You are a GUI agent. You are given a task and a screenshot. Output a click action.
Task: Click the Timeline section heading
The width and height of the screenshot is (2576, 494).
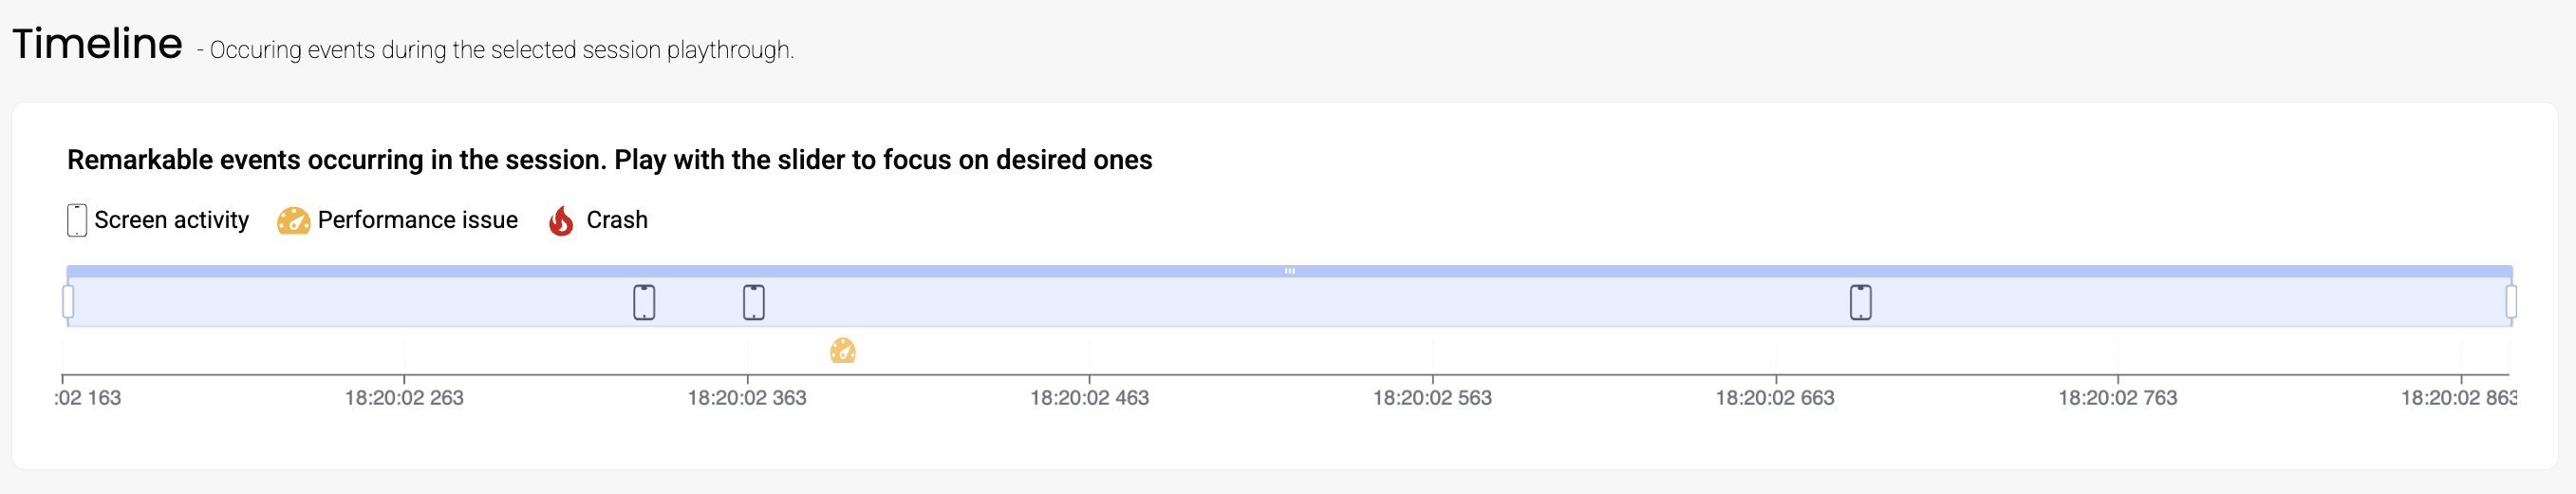[97, 44]
